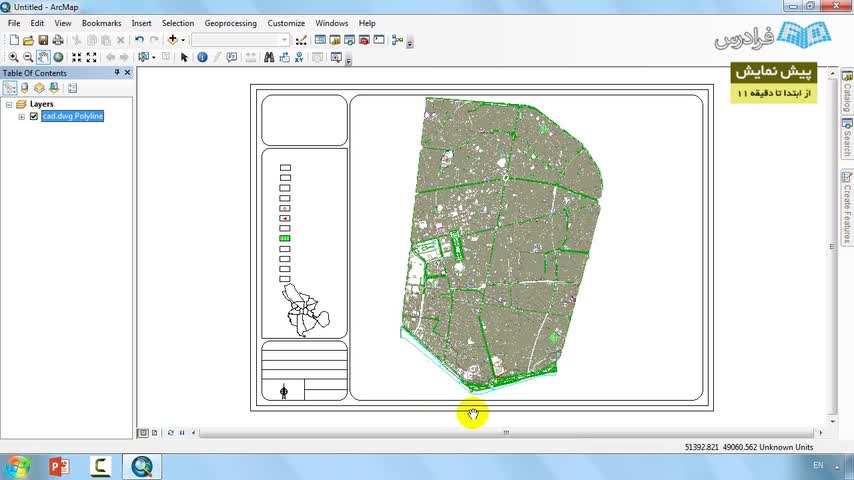The image size is (854, 480).
Task: Open the Catalog side panel tab
Action: coord(846,95)
